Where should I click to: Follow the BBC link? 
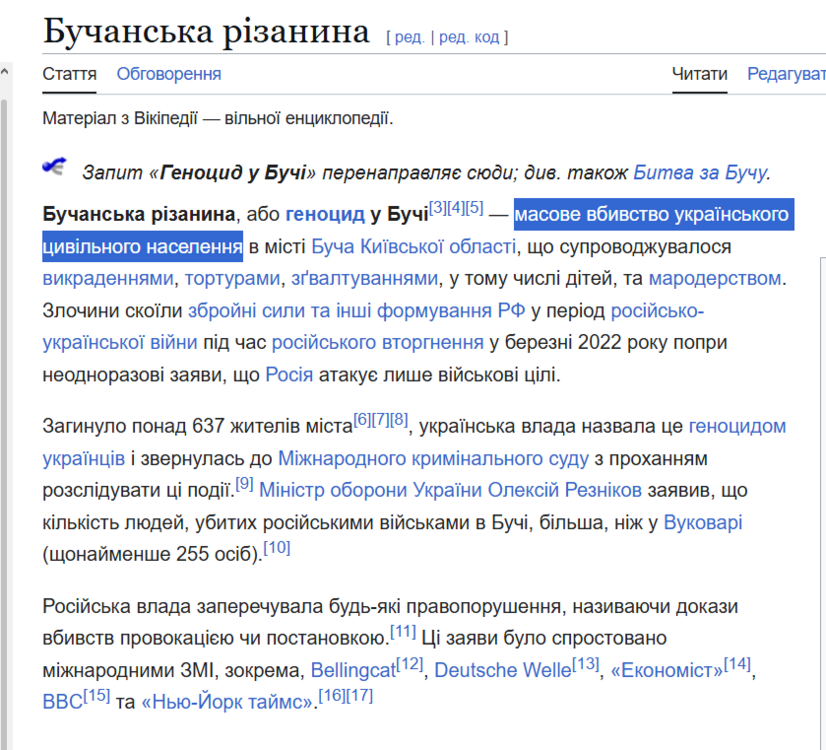pos(63,702)
